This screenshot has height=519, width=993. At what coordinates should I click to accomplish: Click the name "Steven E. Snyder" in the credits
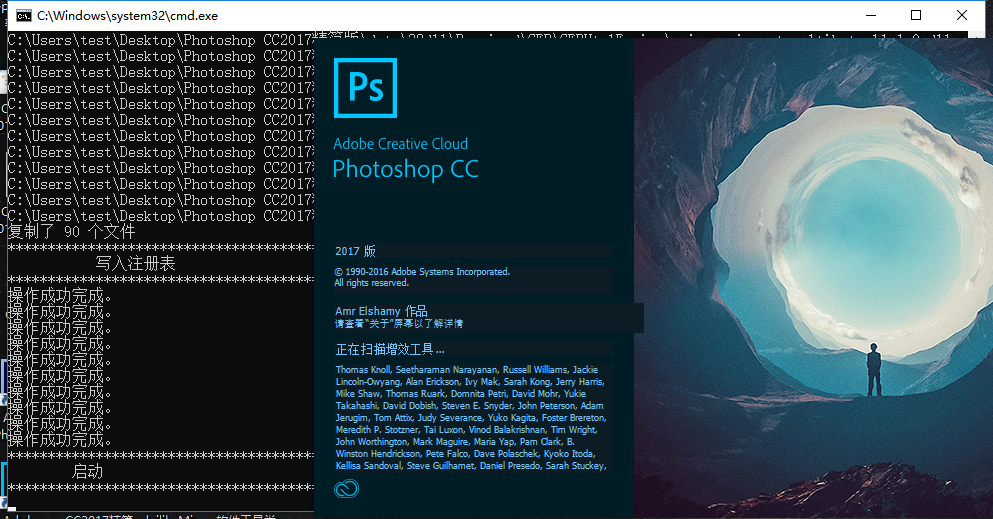coord(477,406)
